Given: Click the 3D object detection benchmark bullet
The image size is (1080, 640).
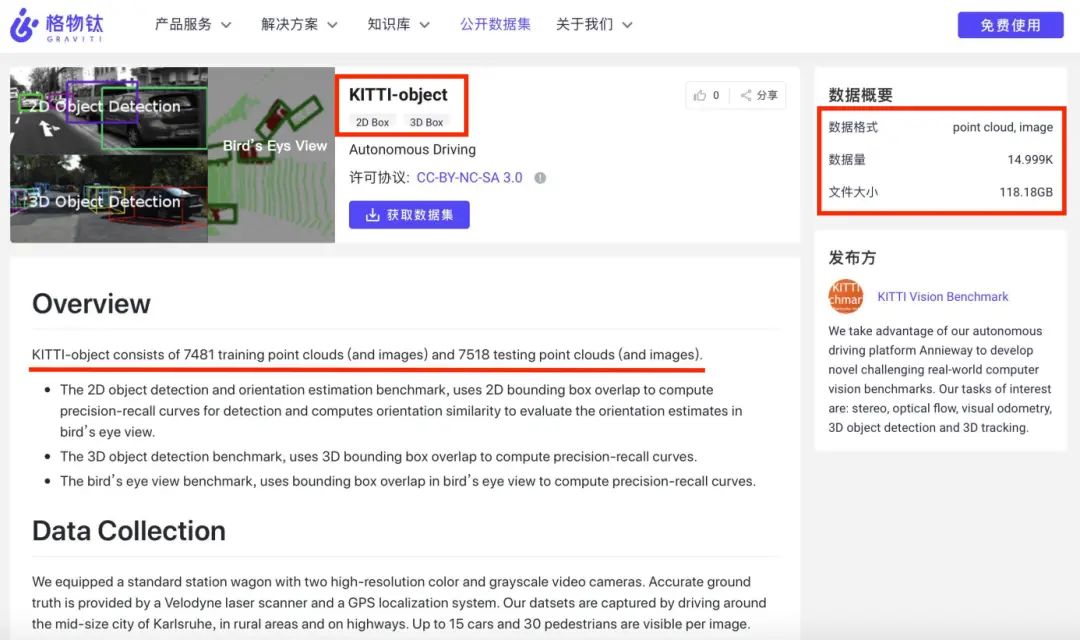Looking at the screenshot, I should click(378, 457).
